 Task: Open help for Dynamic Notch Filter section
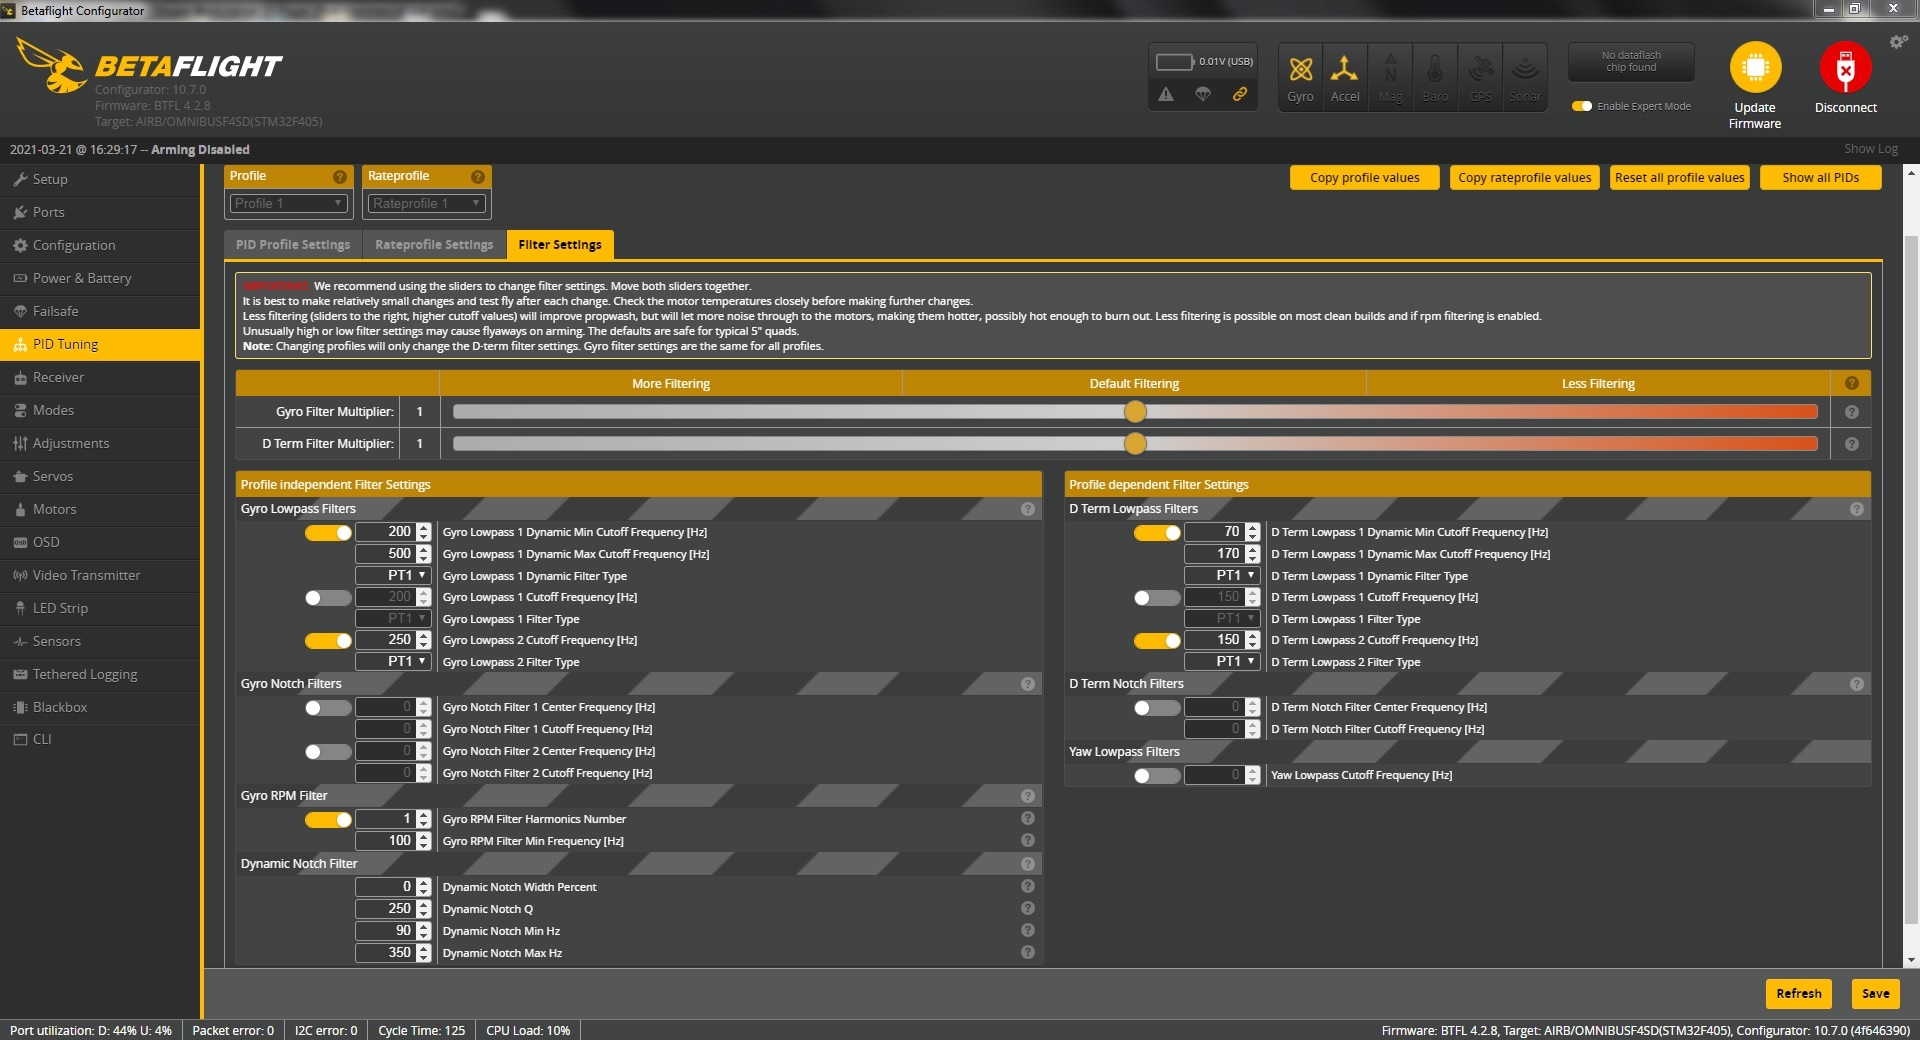pos(1028,864)
